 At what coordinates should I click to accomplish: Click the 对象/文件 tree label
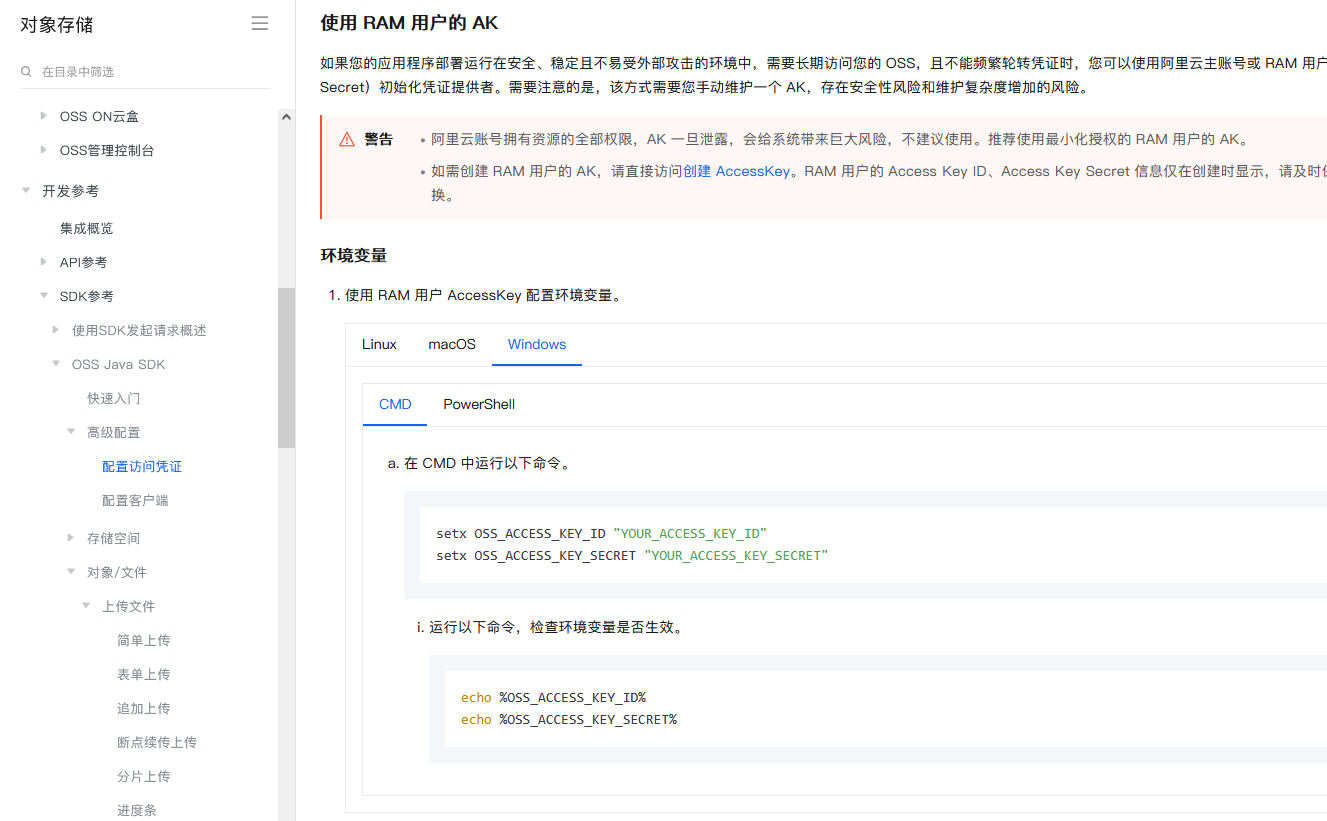point(117,572)
